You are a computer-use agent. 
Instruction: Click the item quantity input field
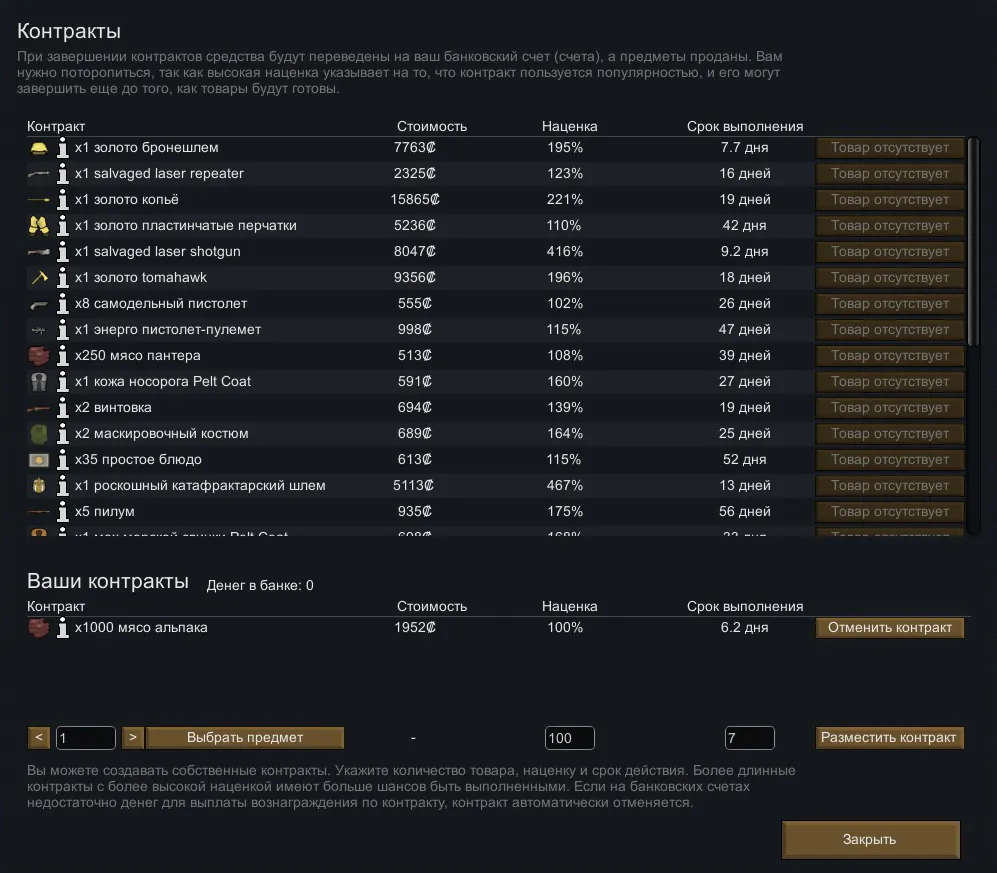point(86,738)
